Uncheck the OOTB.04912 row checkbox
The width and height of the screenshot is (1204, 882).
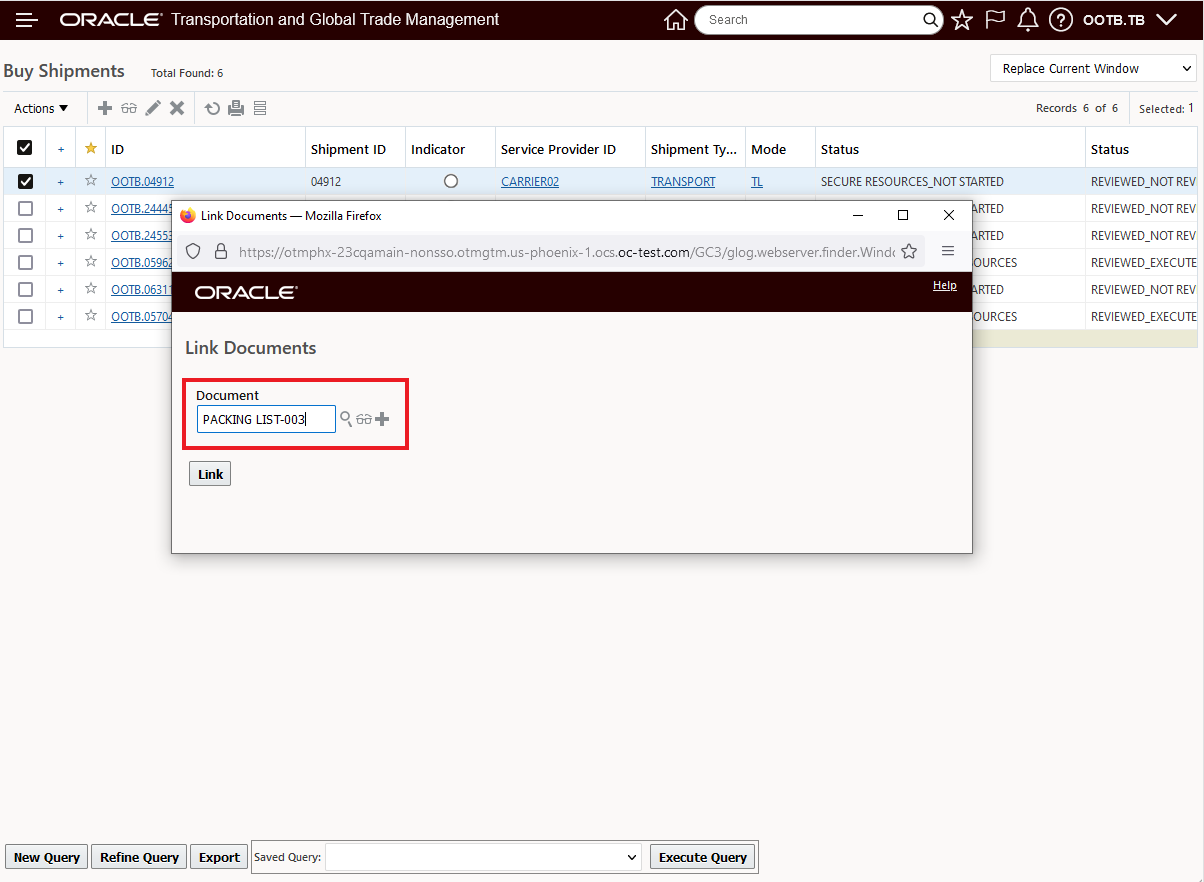pyautogui.click(x=25, y=181)
